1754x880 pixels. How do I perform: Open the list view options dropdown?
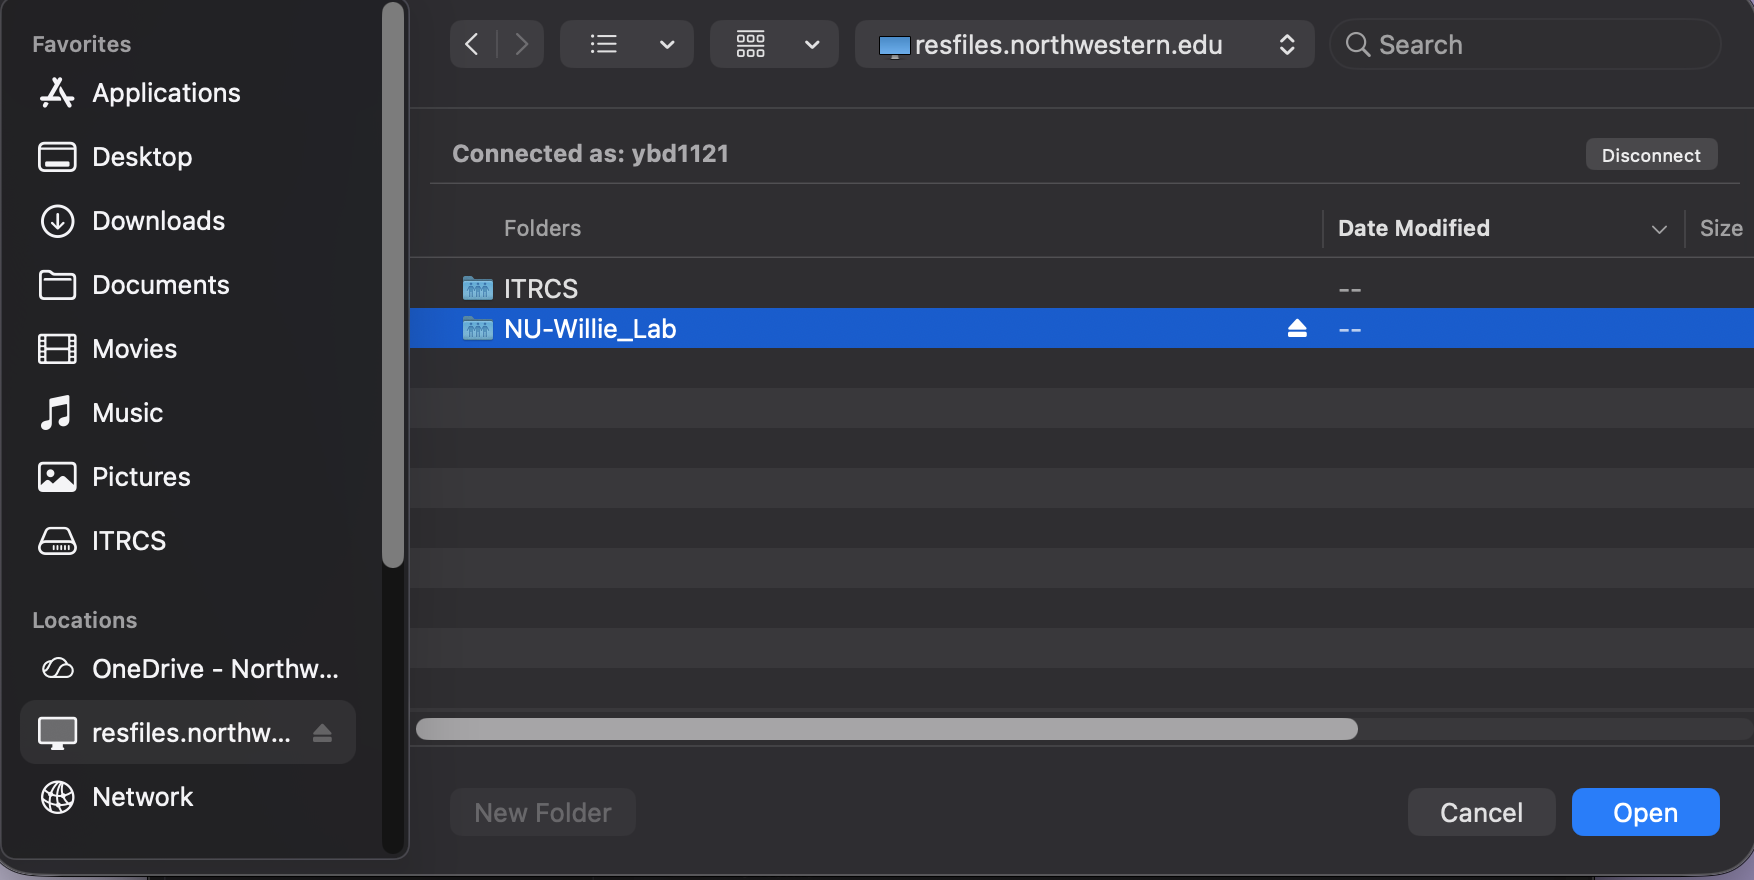(x=626, y=44)
